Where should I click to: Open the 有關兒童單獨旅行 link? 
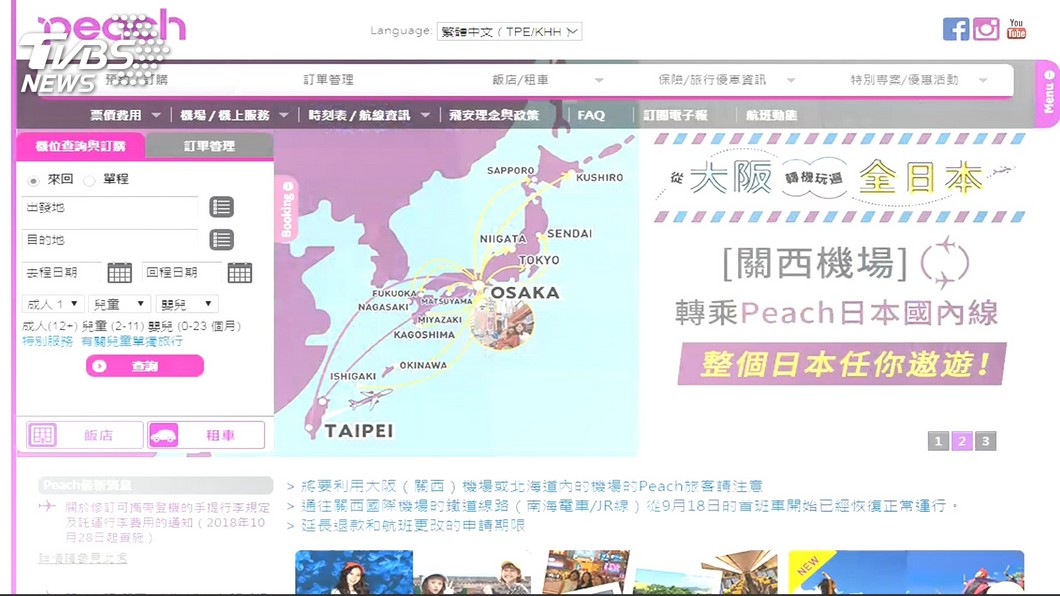132,341
